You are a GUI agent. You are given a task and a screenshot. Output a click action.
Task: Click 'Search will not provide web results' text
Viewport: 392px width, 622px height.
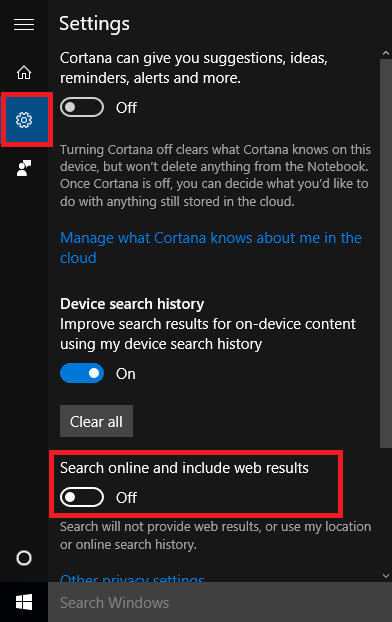pyautogui.click(x=215, y=536)
